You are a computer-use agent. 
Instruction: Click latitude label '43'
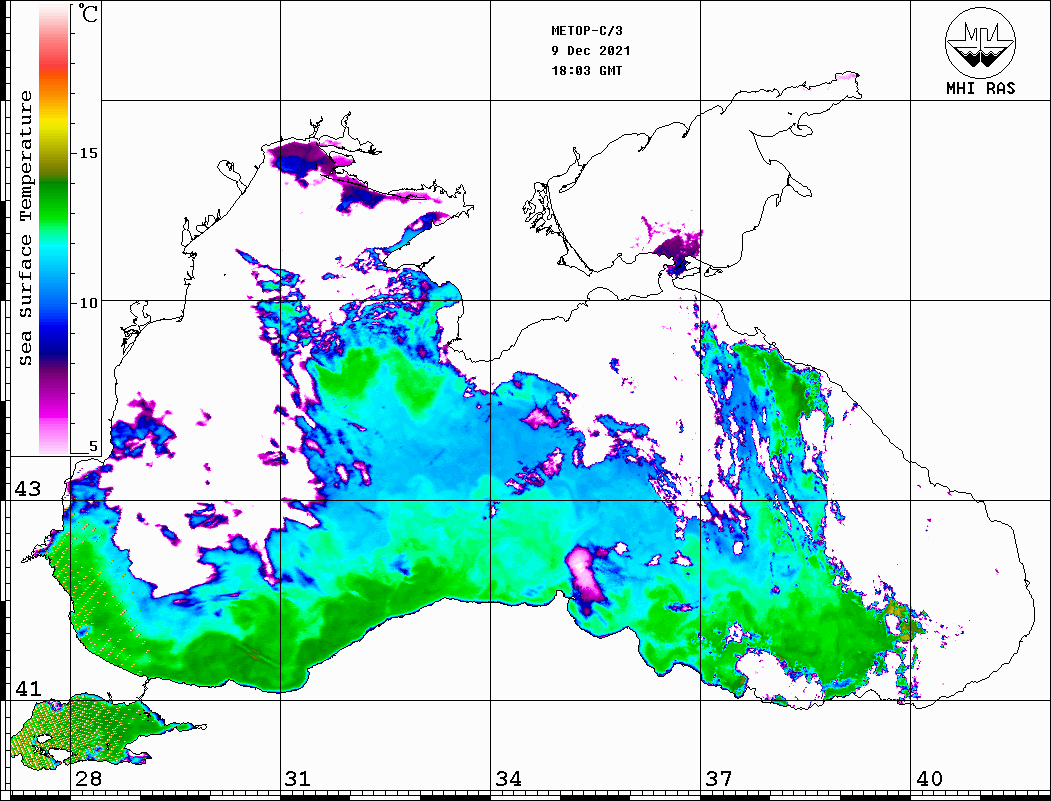click(x=27, y=489)
